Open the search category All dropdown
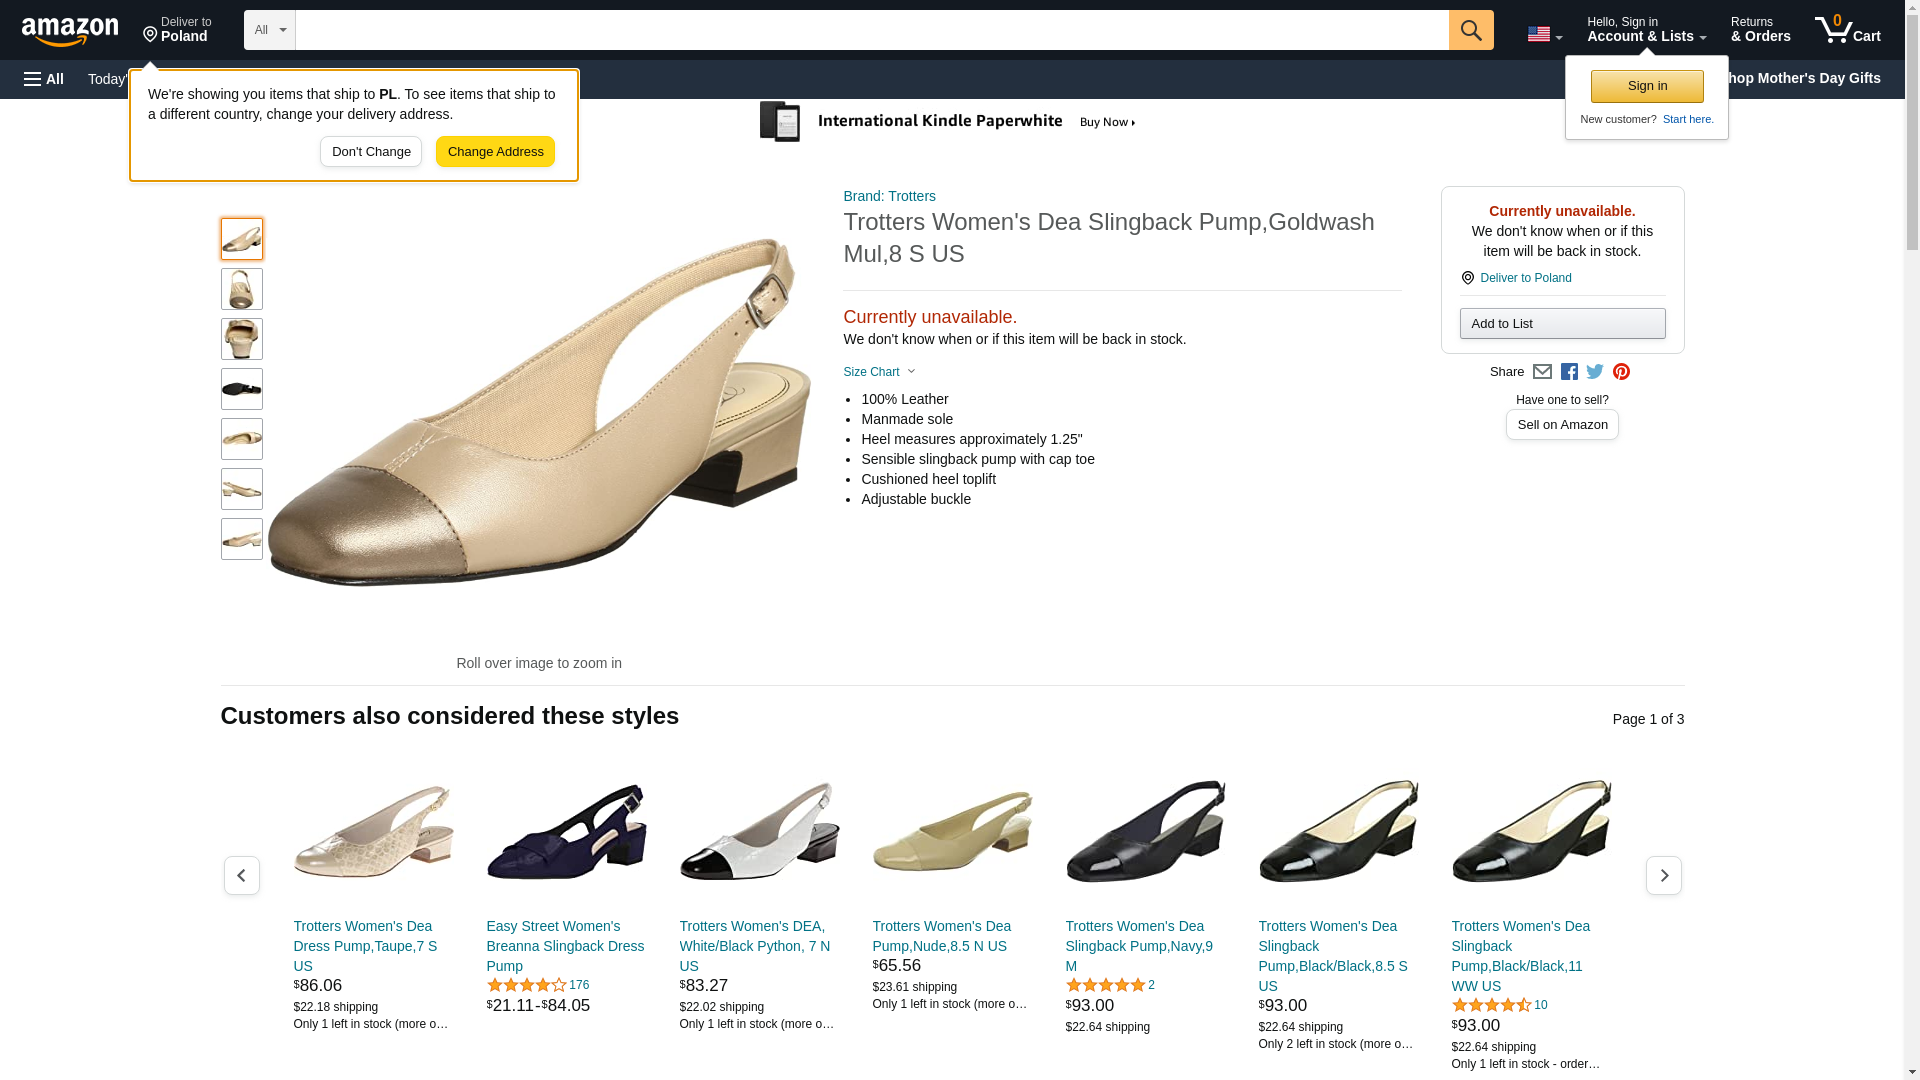The image size is (1920, 1080). coord(269,30)
